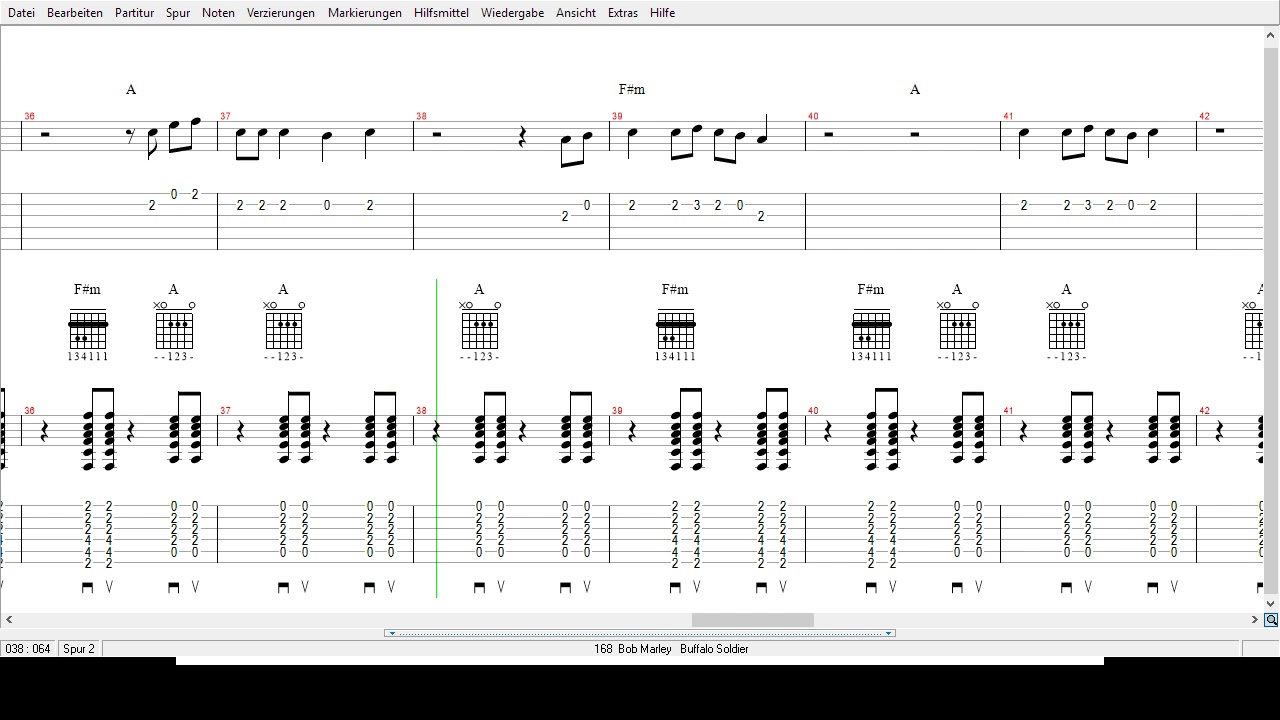This screenshot has width=1280, height=720.
Task: Click the A chord diagram above measure 41
Action: pos(1067,326)
